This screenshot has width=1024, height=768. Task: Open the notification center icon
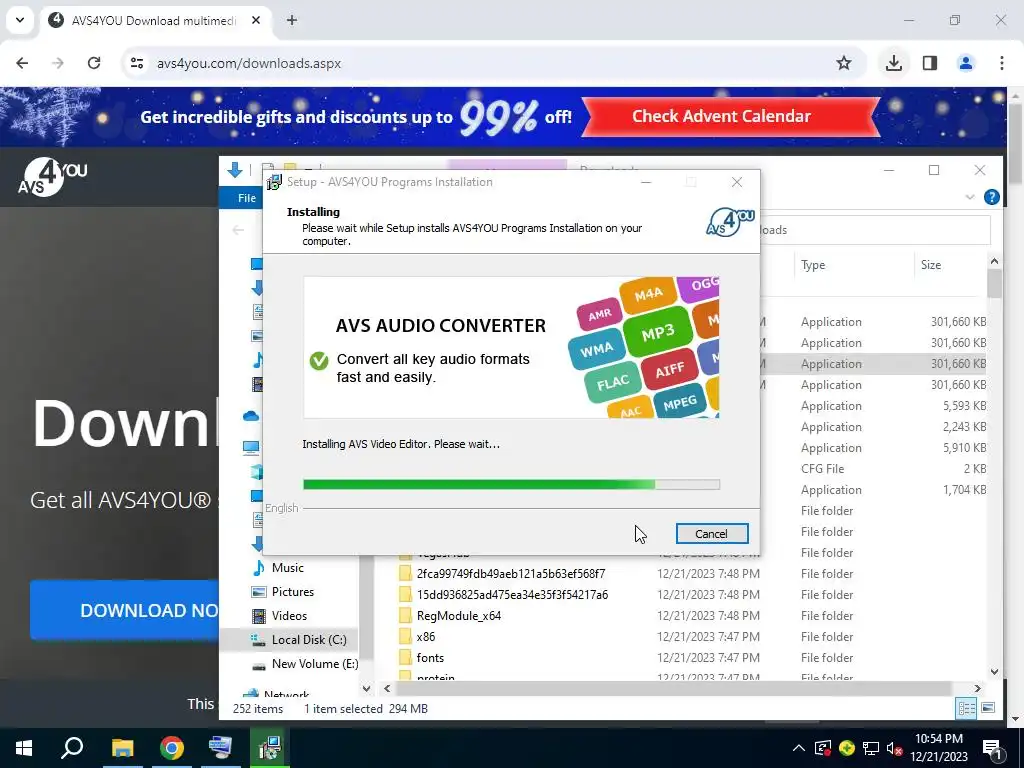[x=991, y=748]
